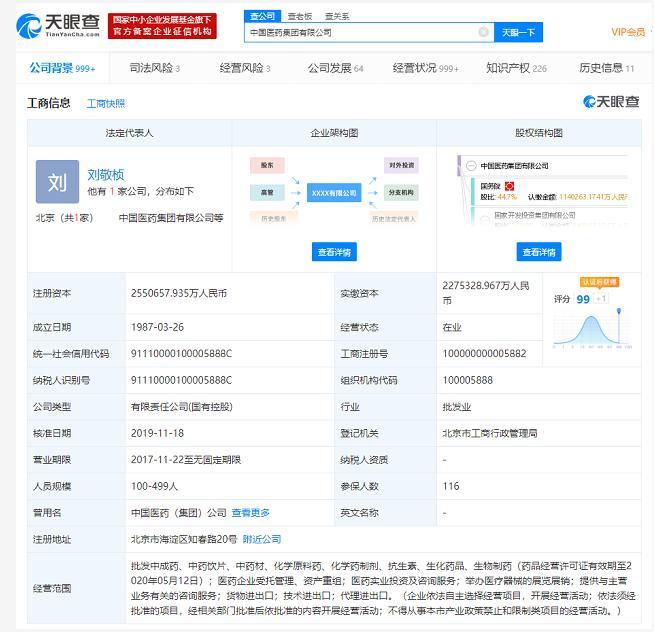Open the 公司发展 tab
The height and width of the screenshot is (632, 654).
pos(335,68)
